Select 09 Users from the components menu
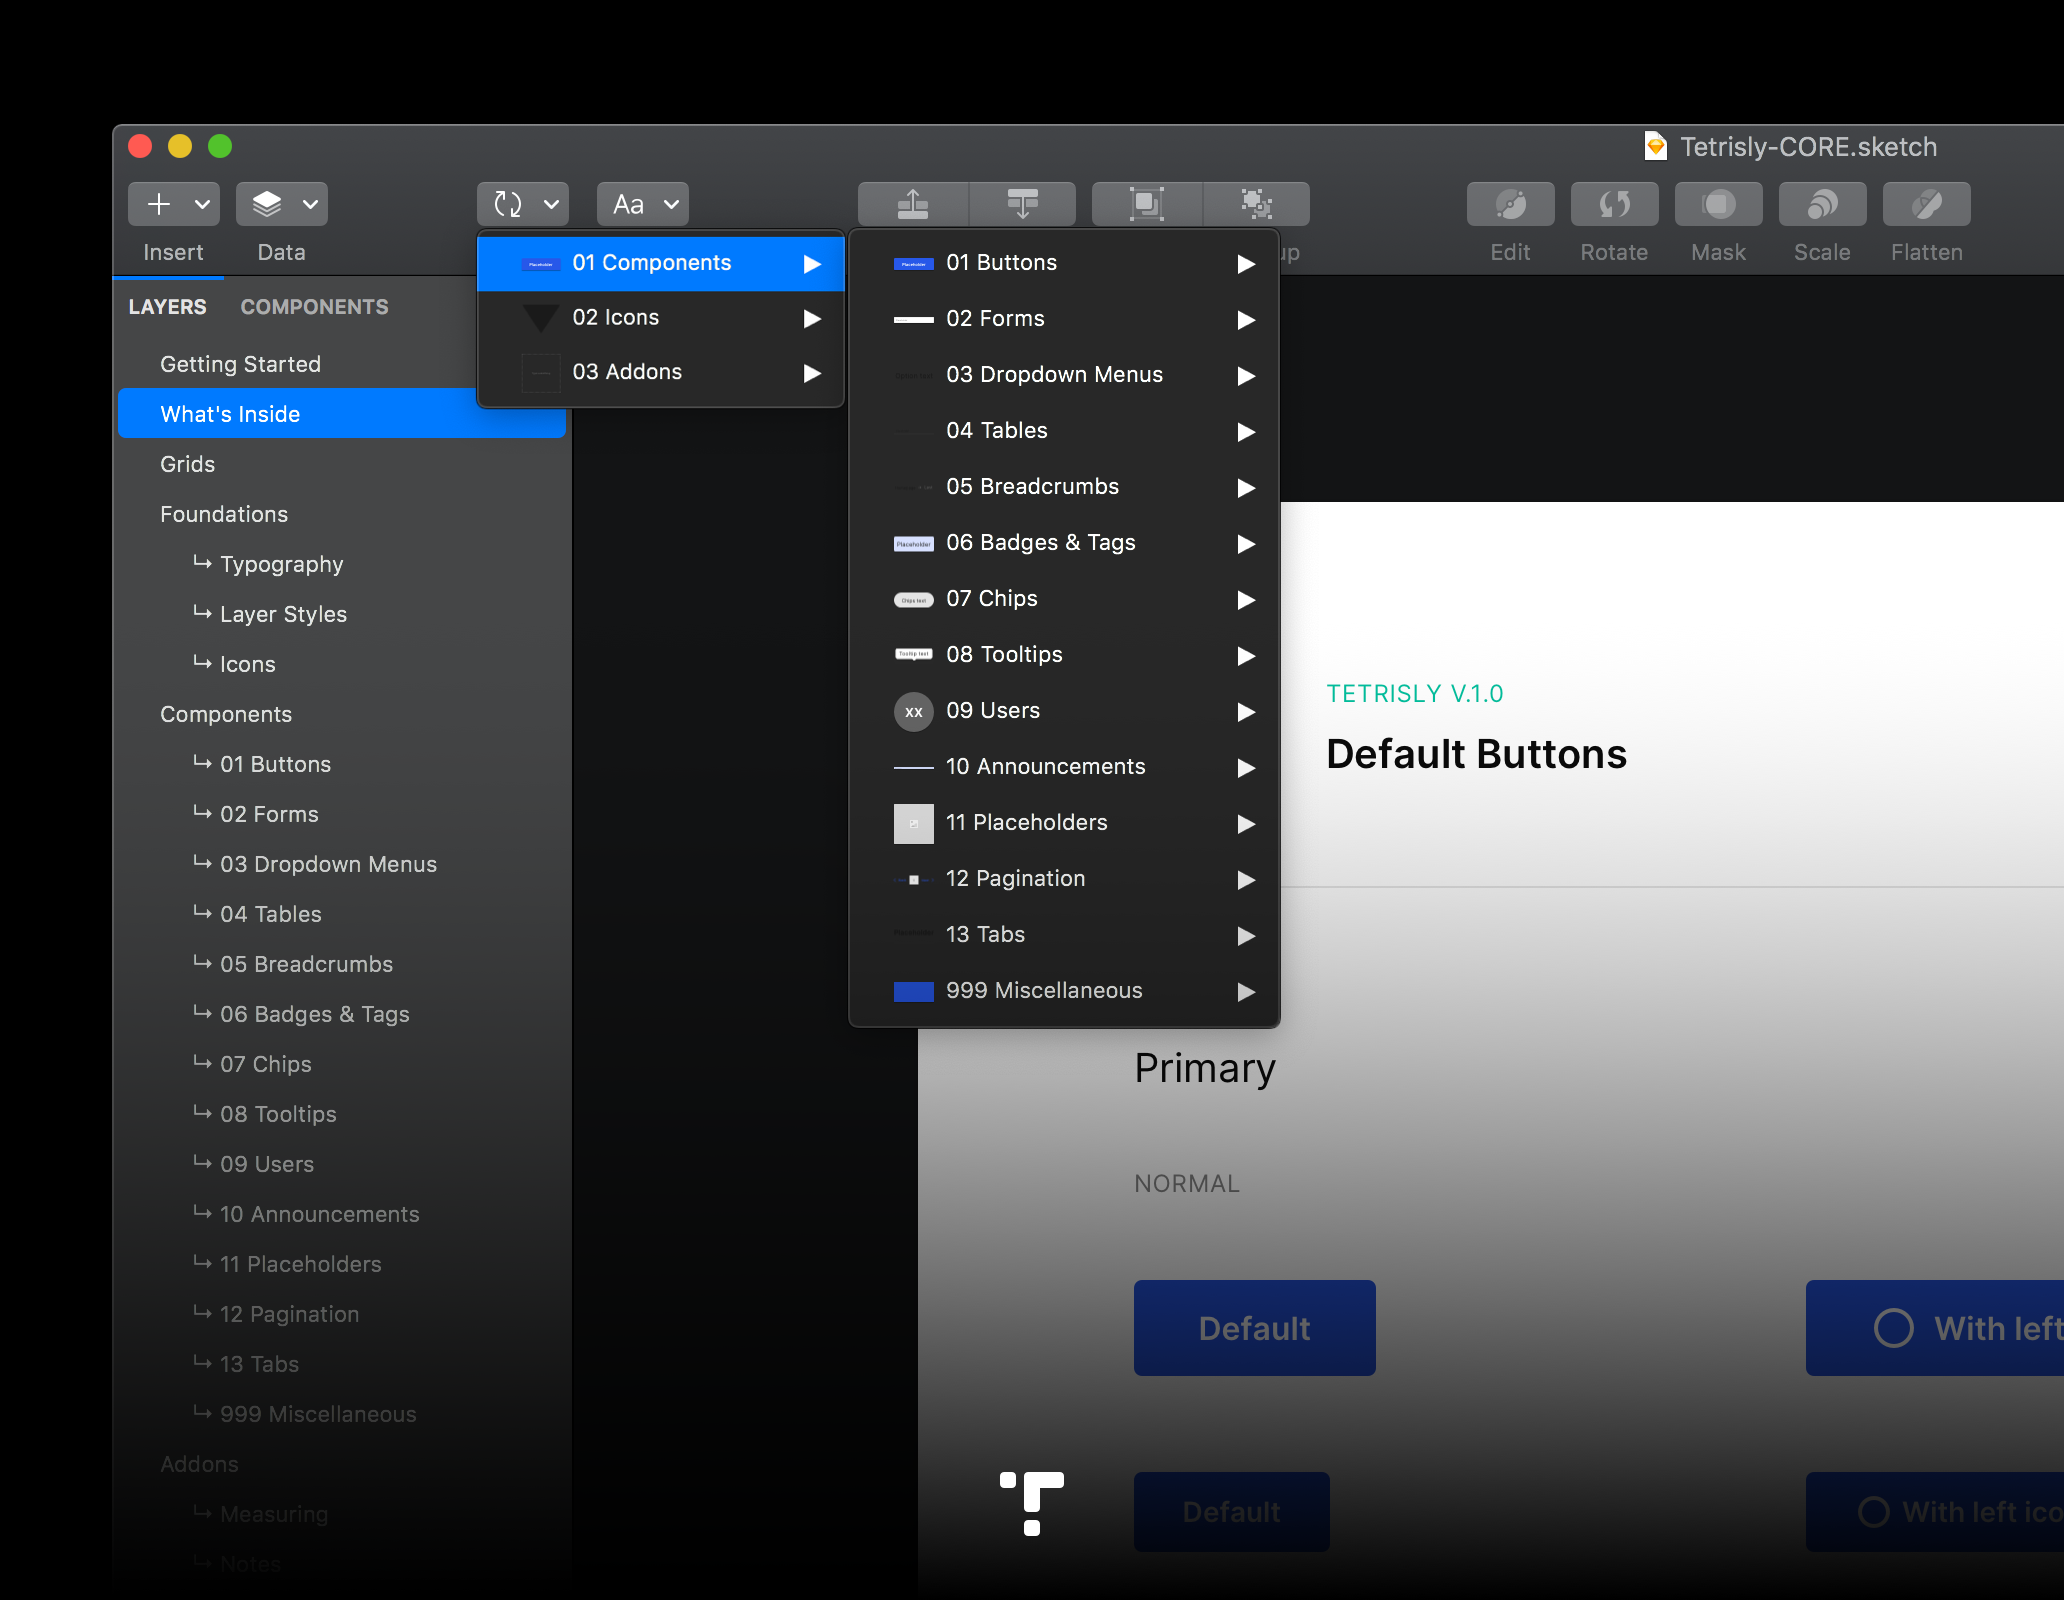The image size is (2064, 1600). pos(992,710)
